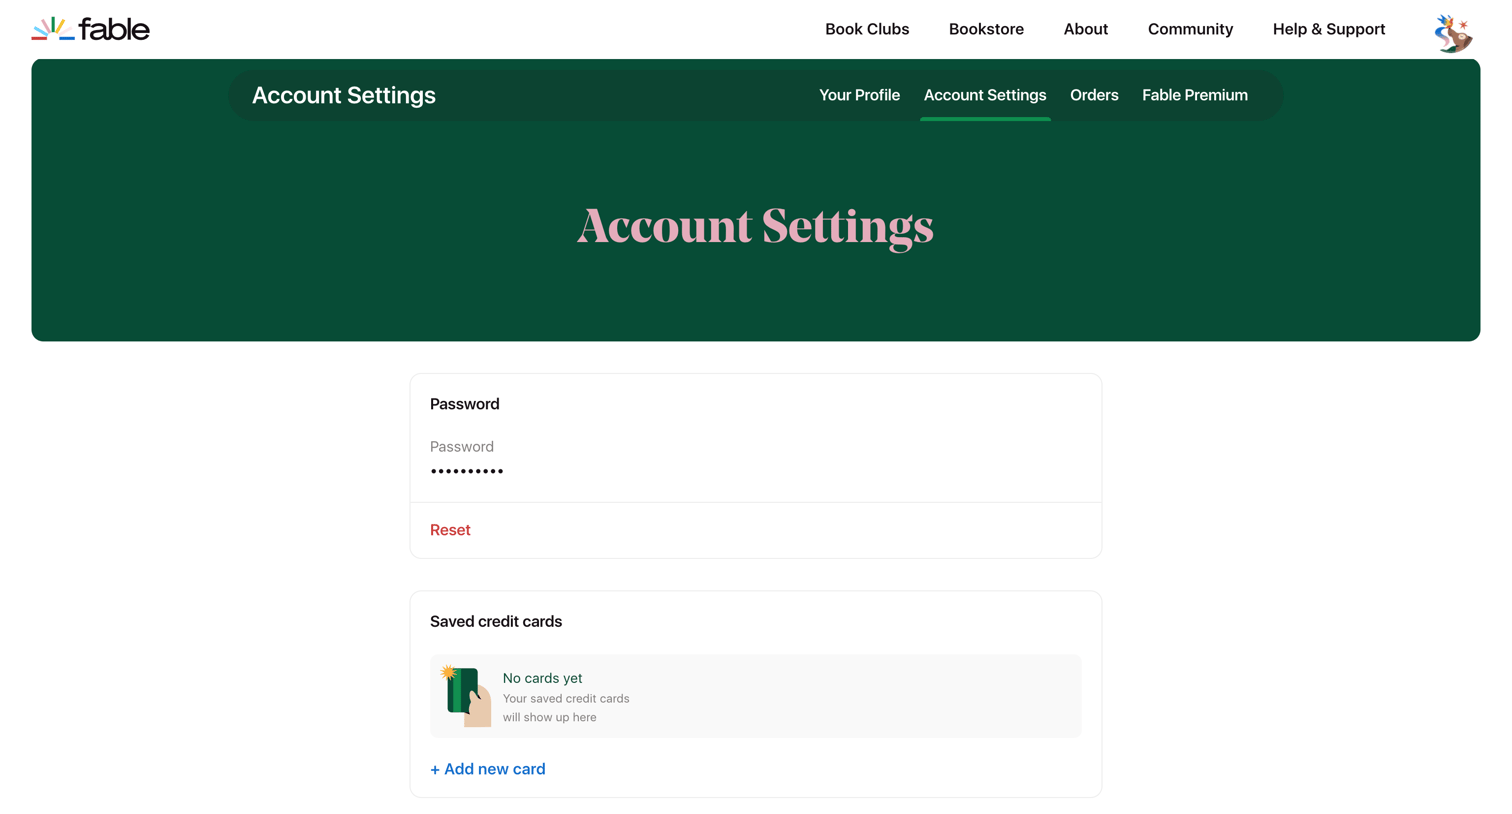Screen dimensions: 1512x814
Task: Click the pink Account Settings heading
Action: (756, 226)
